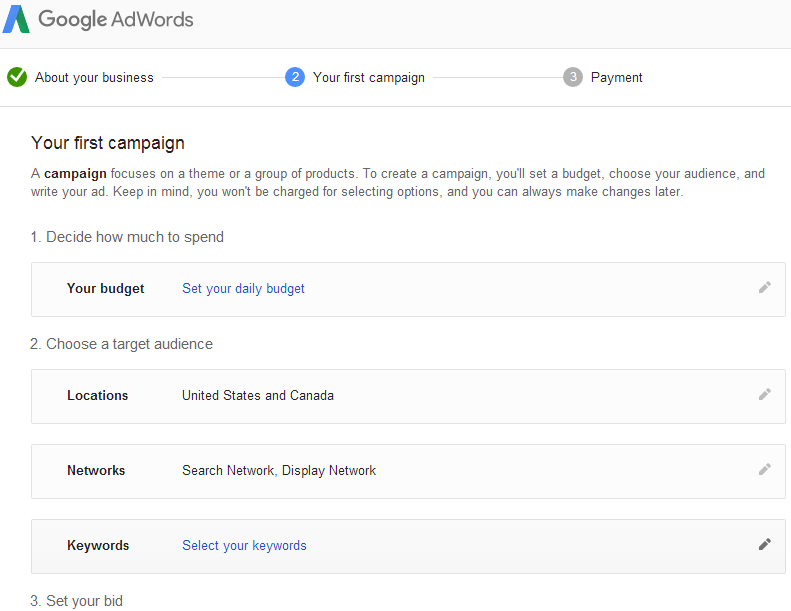Expand the Your budget row
This screenshot has height=611, width=791.
(x=408, y=290)
